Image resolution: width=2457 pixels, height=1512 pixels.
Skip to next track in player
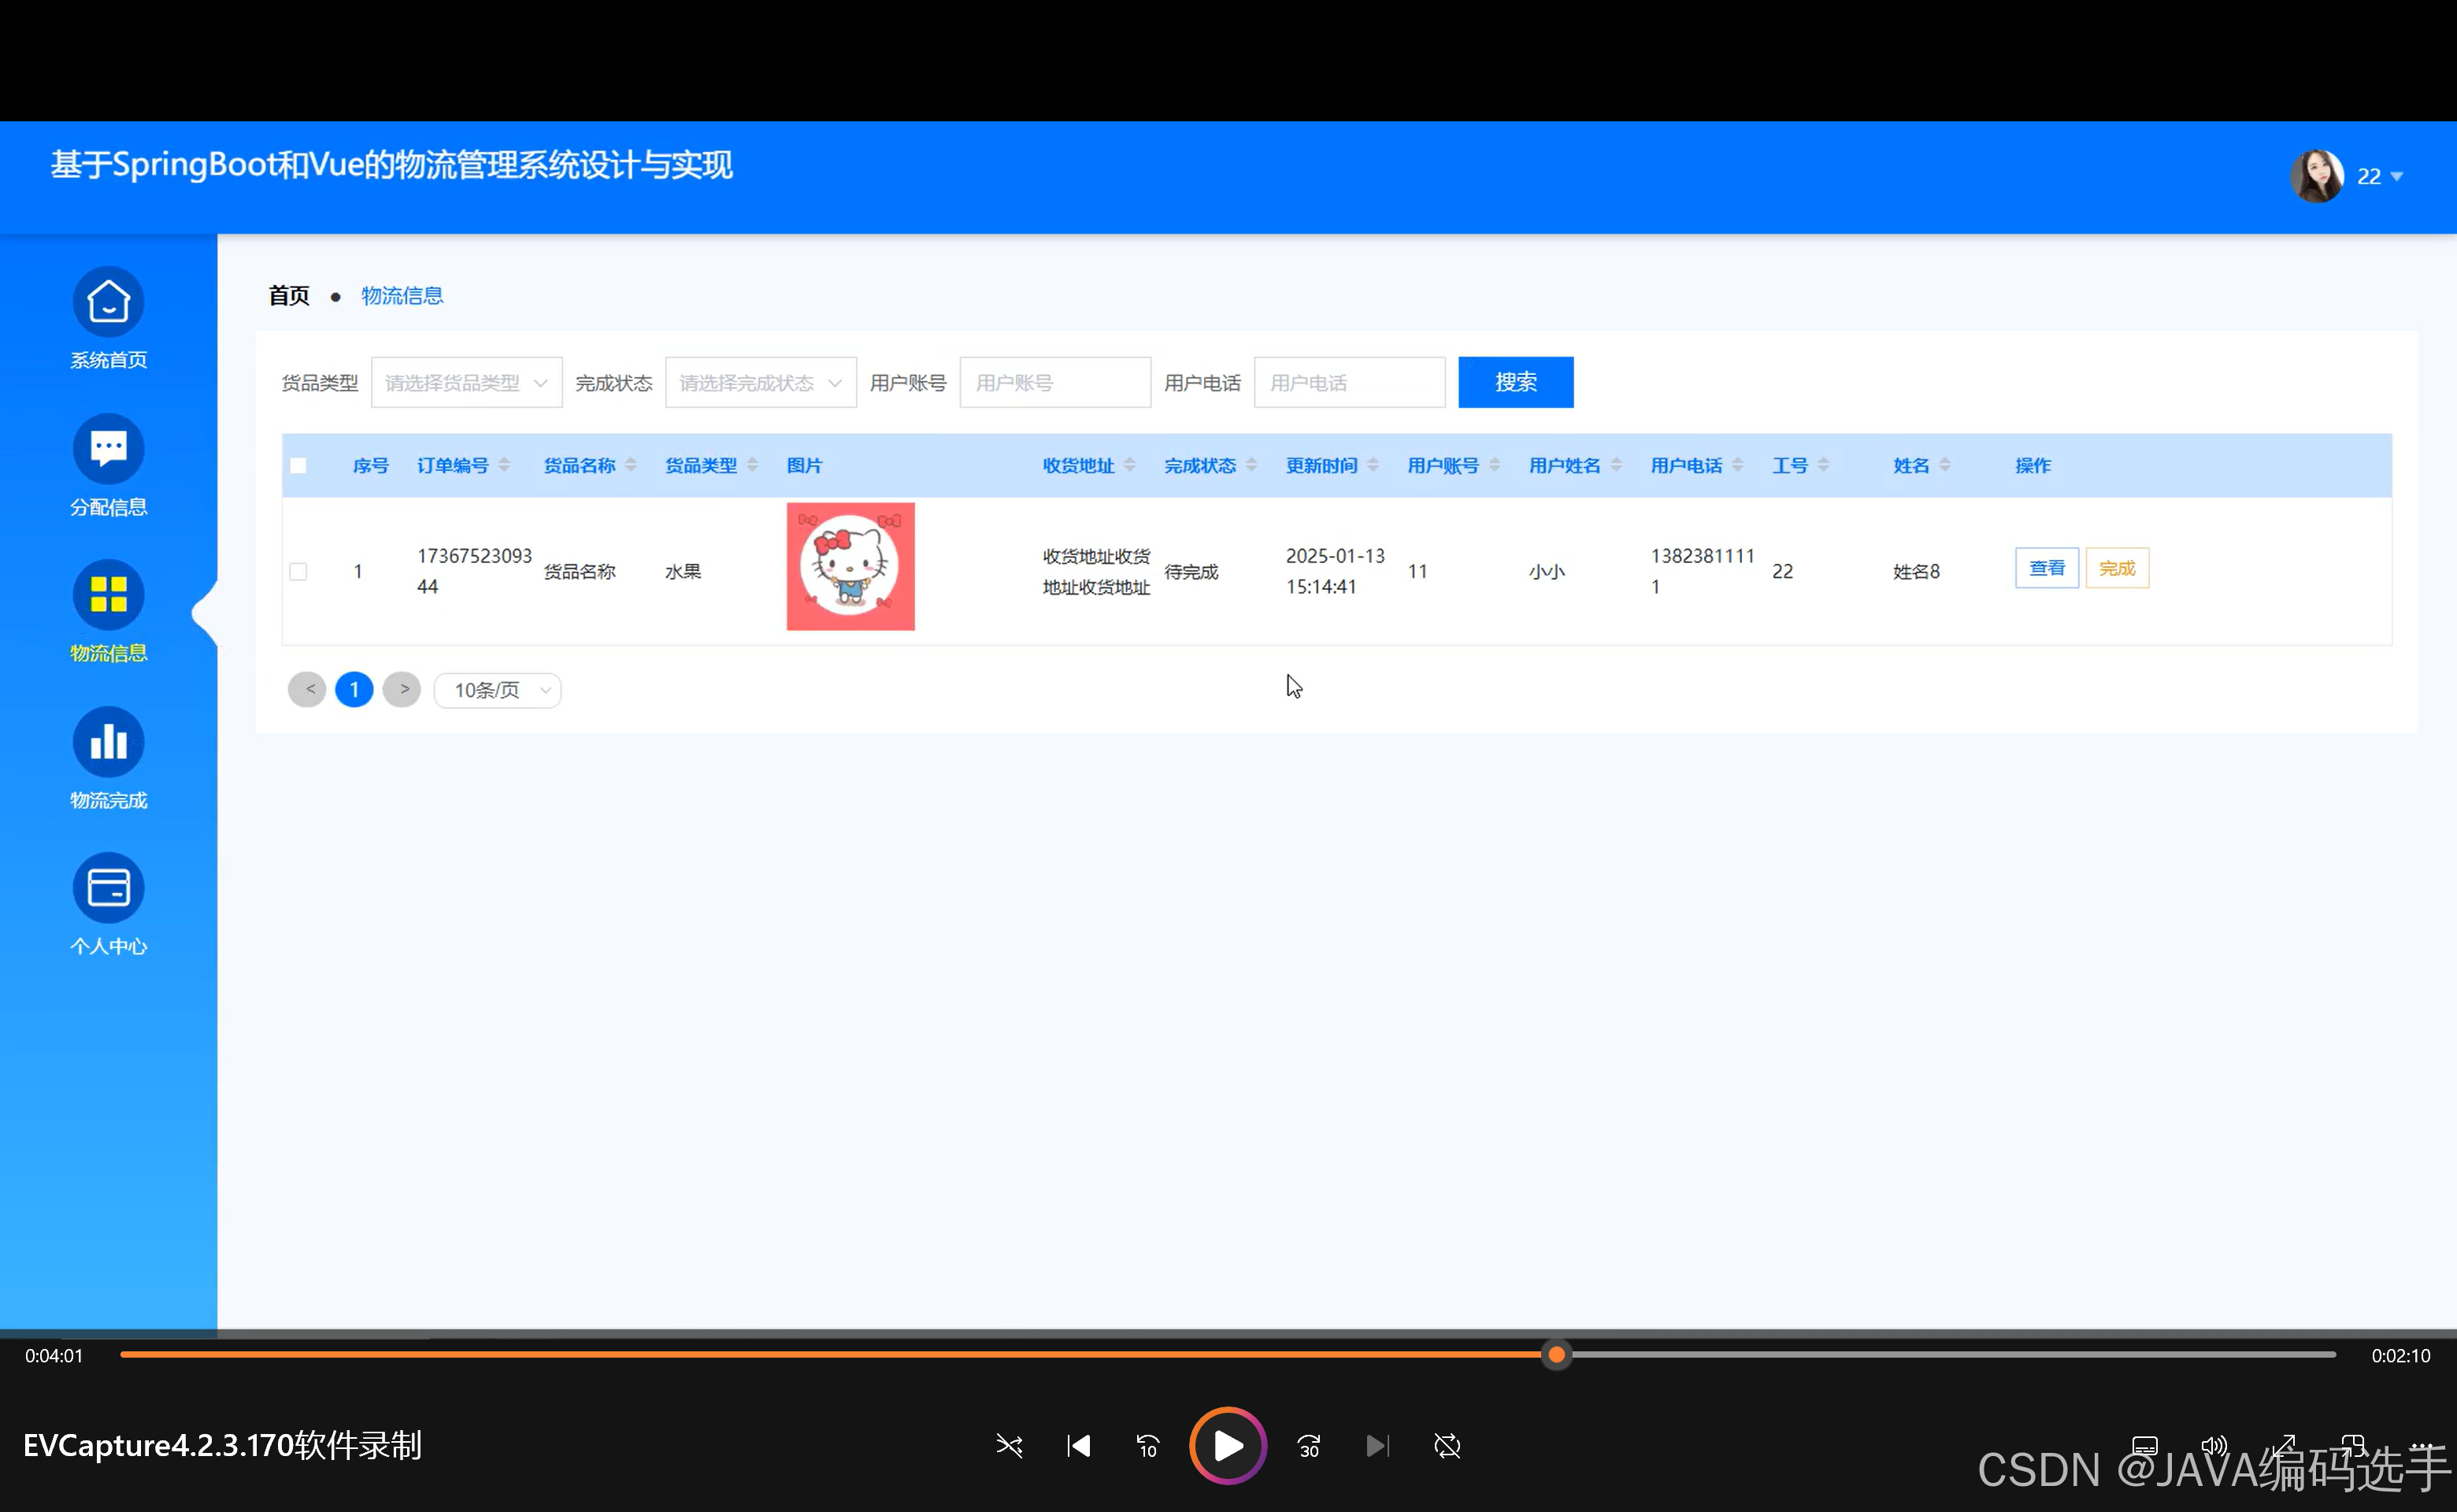pyautogui.click(x=1377, y=1446)
